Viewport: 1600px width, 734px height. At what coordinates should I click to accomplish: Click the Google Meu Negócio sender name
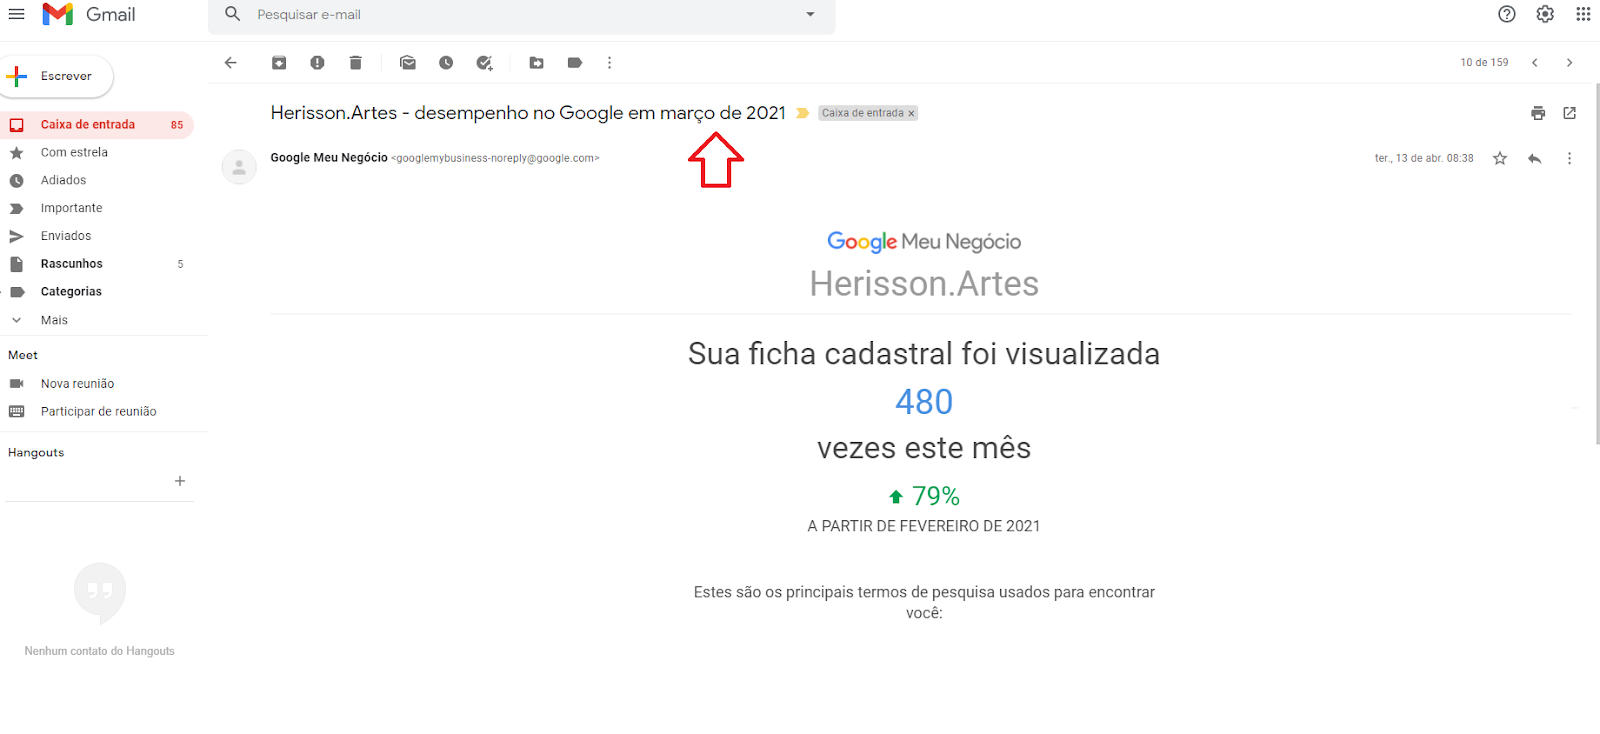point(329,158)
